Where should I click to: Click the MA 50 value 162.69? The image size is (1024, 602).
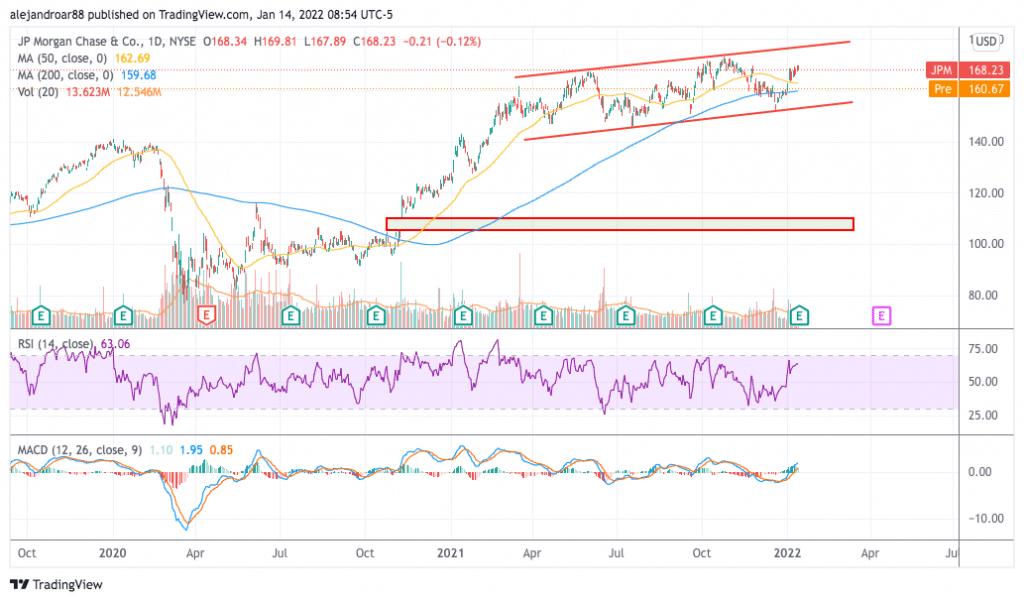click(133, 58)
